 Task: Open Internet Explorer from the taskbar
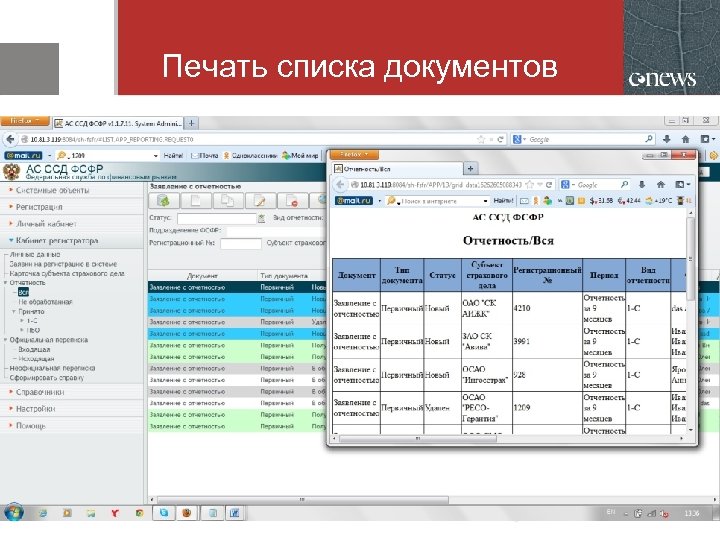[42, 513]
